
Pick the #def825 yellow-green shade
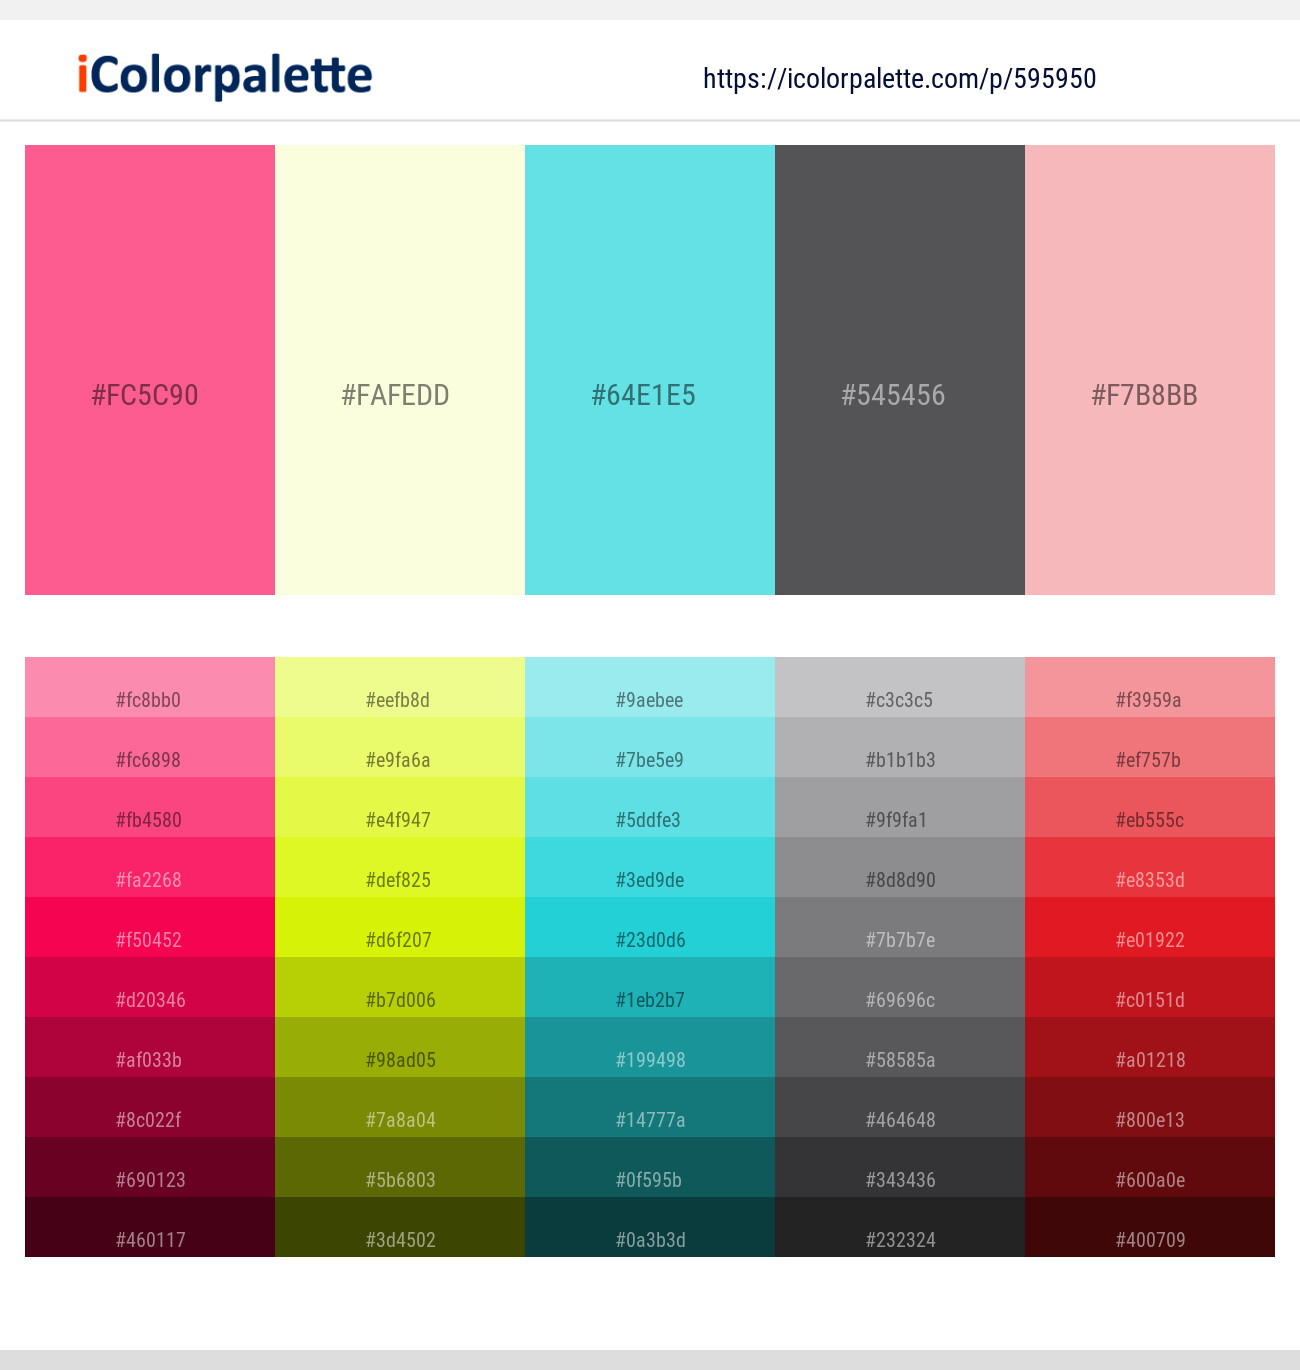coord(400,867)
